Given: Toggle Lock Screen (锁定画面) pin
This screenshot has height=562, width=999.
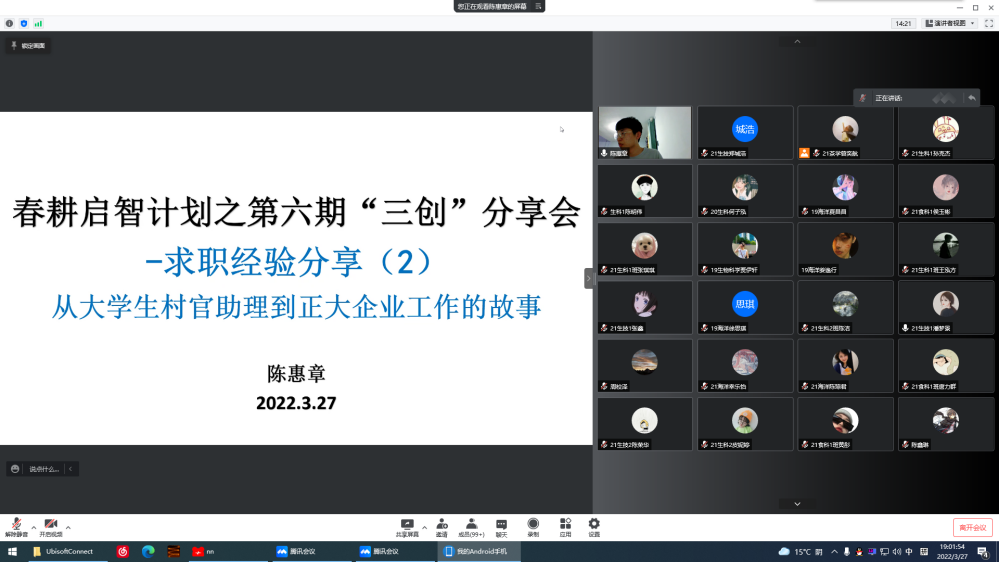Looking at the screenshot, I should click(28, 46).
